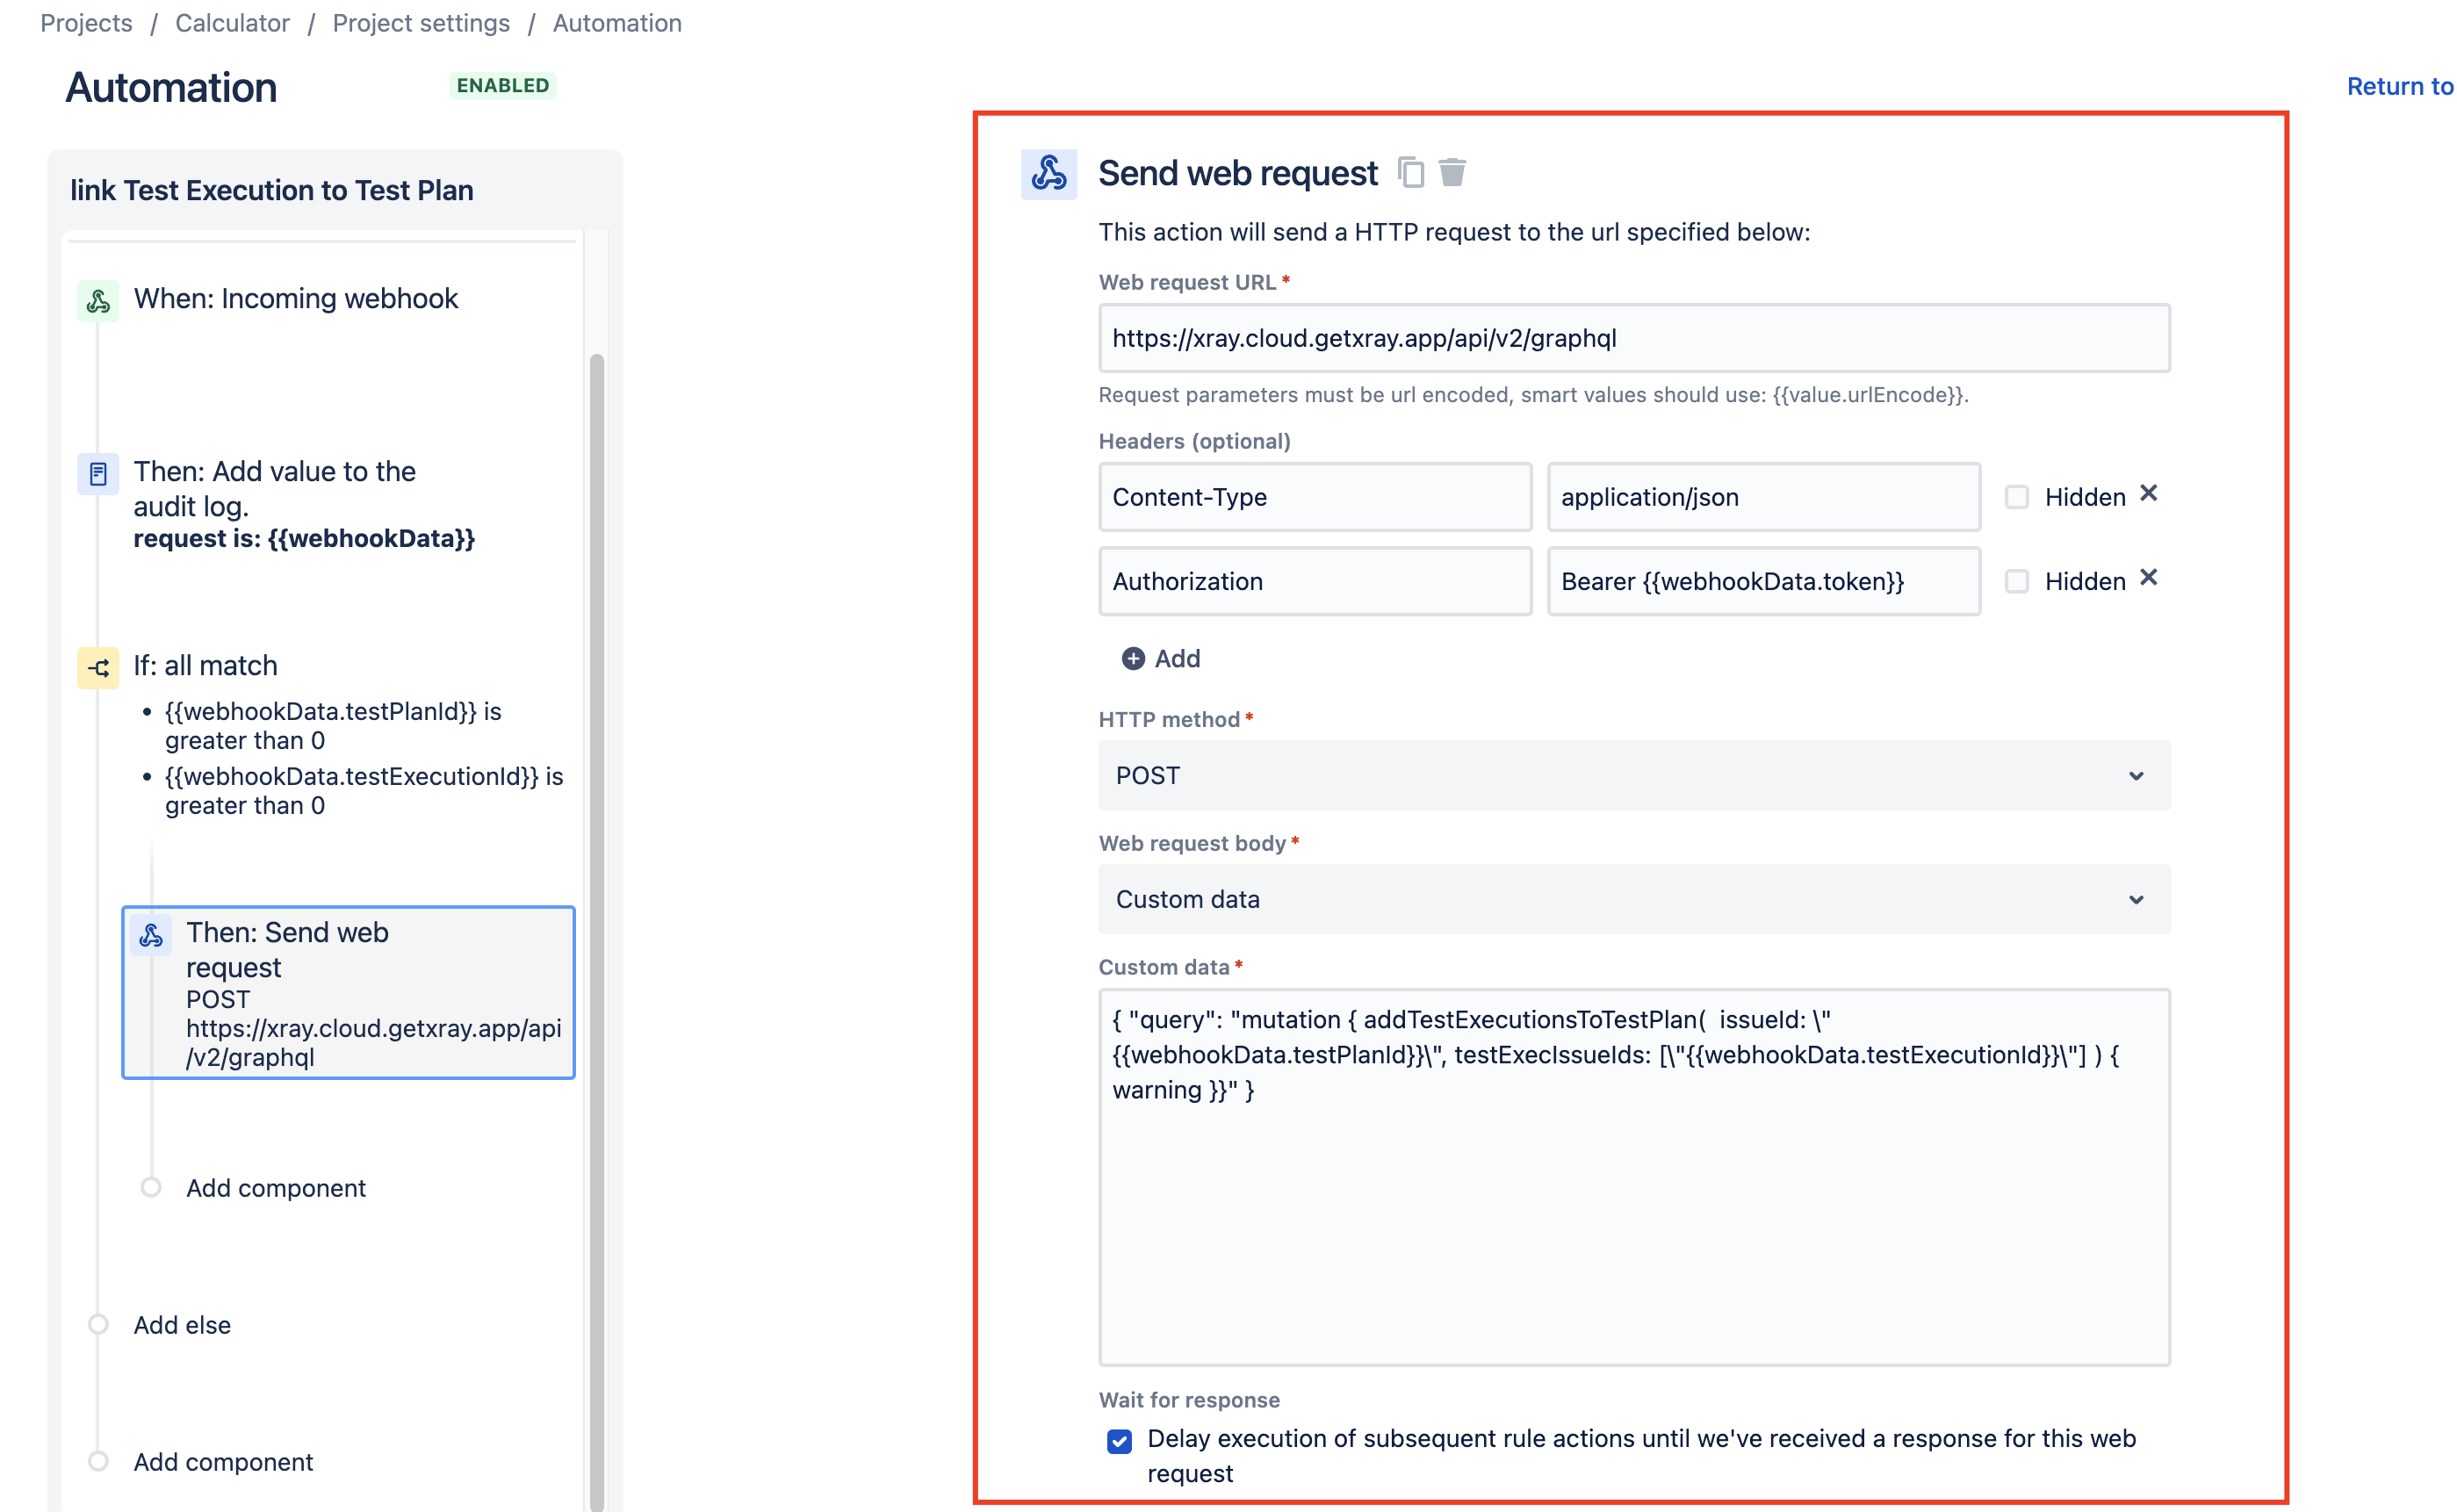Toggle Hidden for Authorization header
The width and height of the screenshot is (2457, 1512).
point(2016,581)
